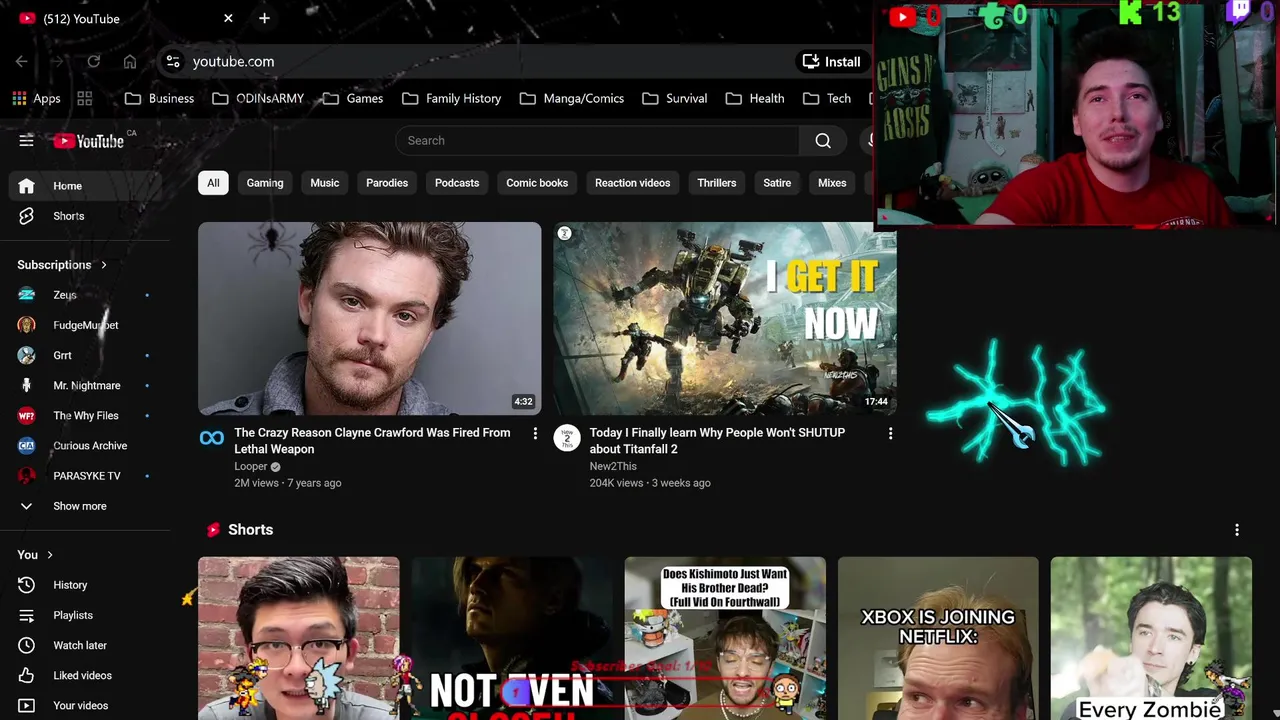The height and width of the screenshot is (720, 1280).
Task: Expand the Subscriptions section arrow
Action: [x=103, y=265]
